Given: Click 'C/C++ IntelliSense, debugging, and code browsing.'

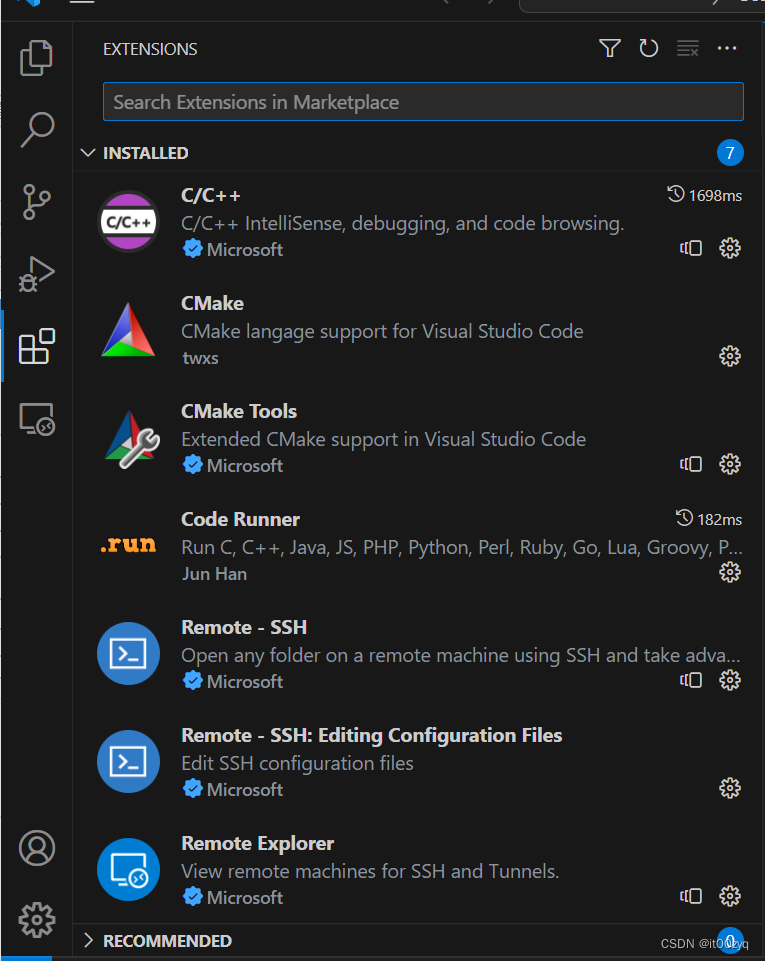Looking at the screenshot, I should [x=403, y=224].
